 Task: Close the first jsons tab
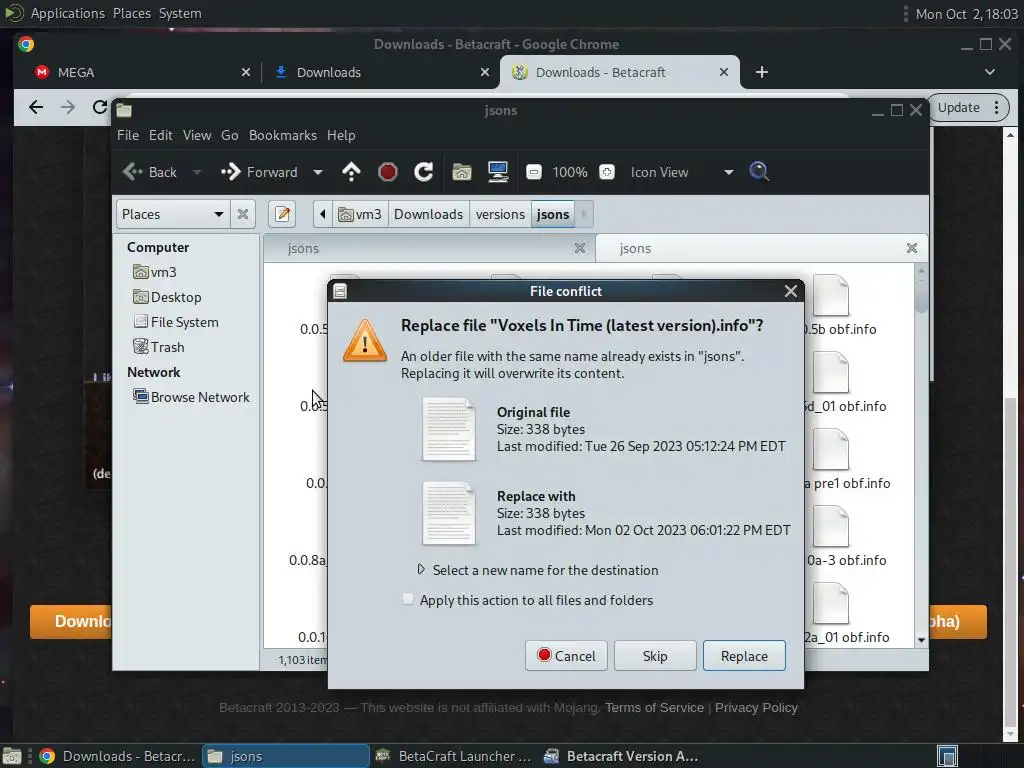(x=579, y=248)
